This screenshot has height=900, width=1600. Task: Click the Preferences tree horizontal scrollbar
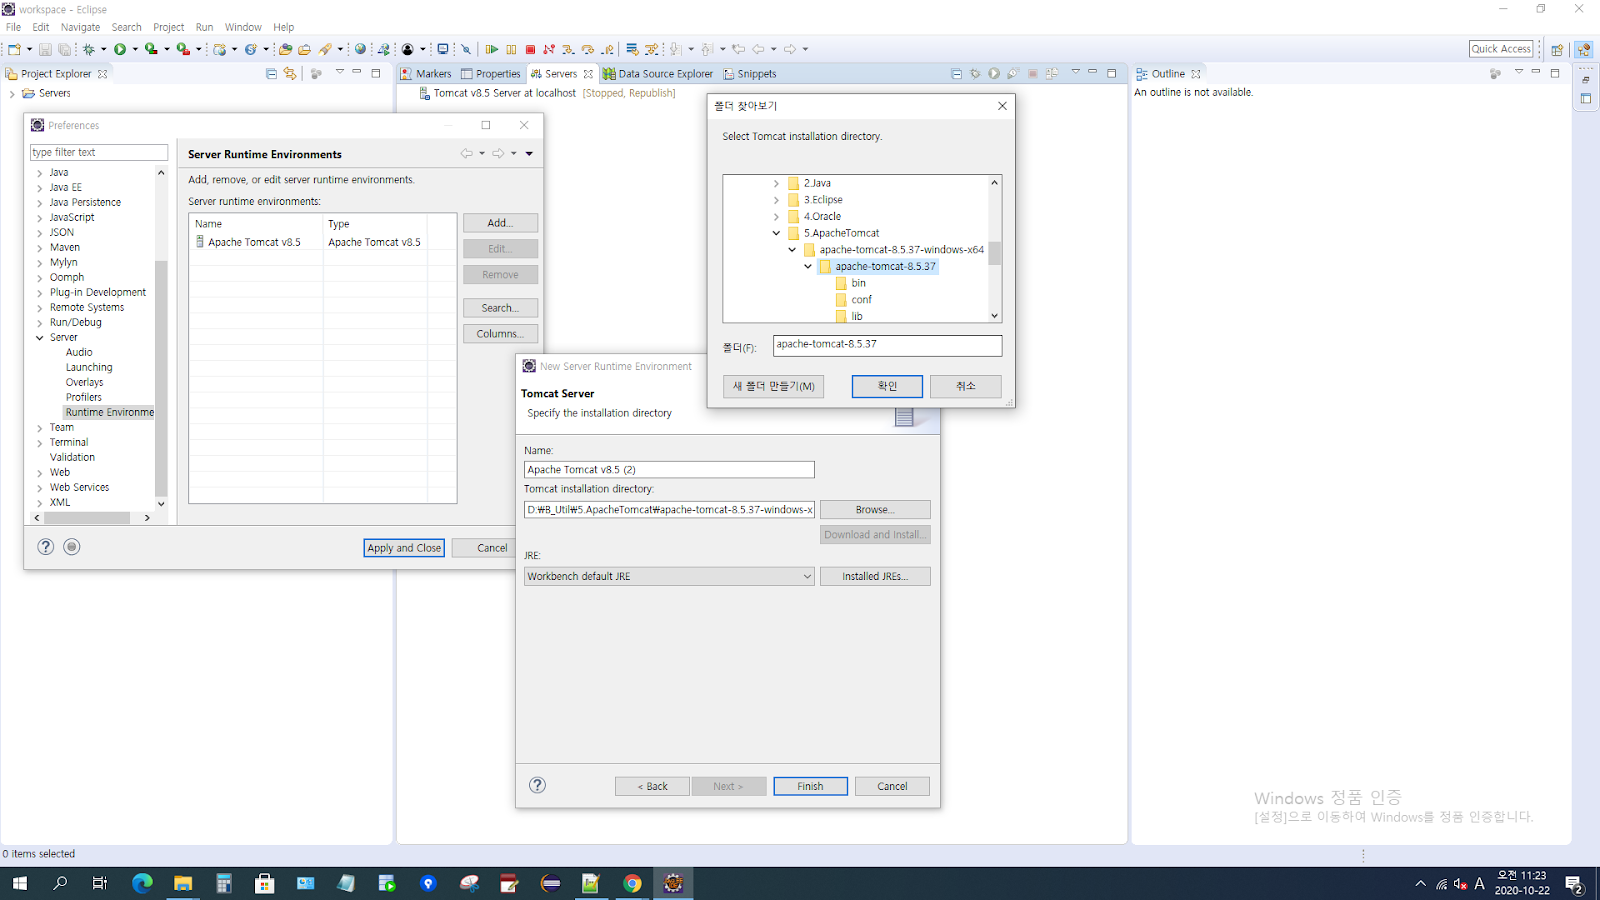86,518
